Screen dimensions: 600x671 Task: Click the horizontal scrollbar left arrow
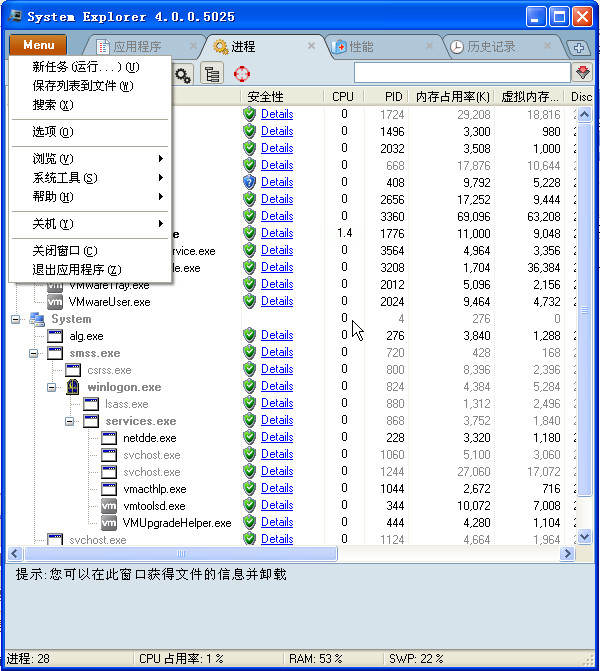click(15, 553)
